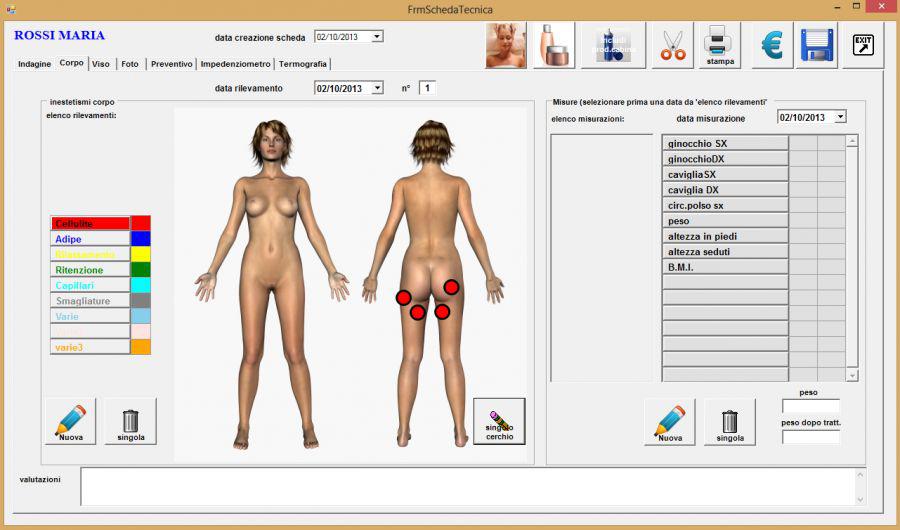The width and height of the screenshot is (900, 530).
Task: Expand the data rilevamento date dropdown
Action: (x=377, y=88)
